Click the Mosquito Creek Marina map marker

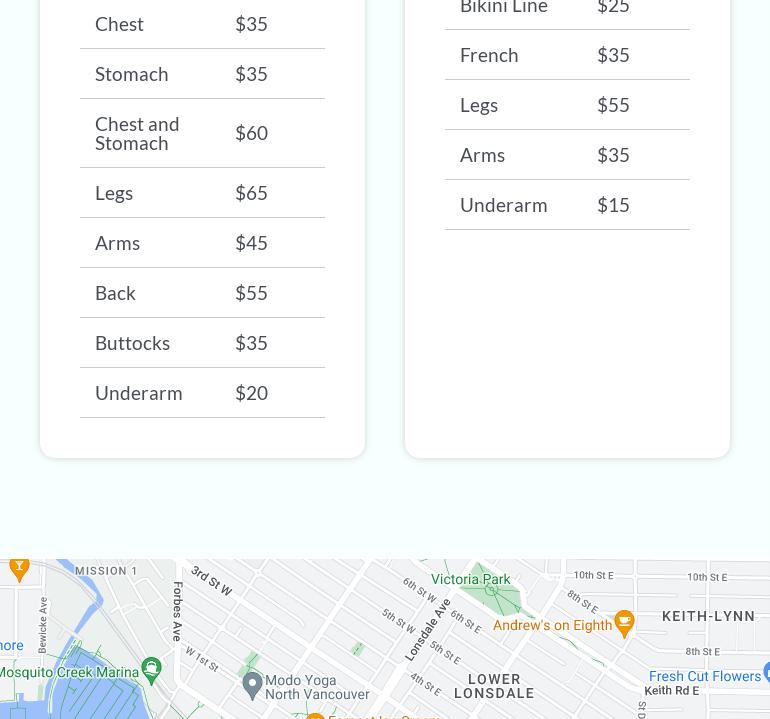click(x=151, y=667)
